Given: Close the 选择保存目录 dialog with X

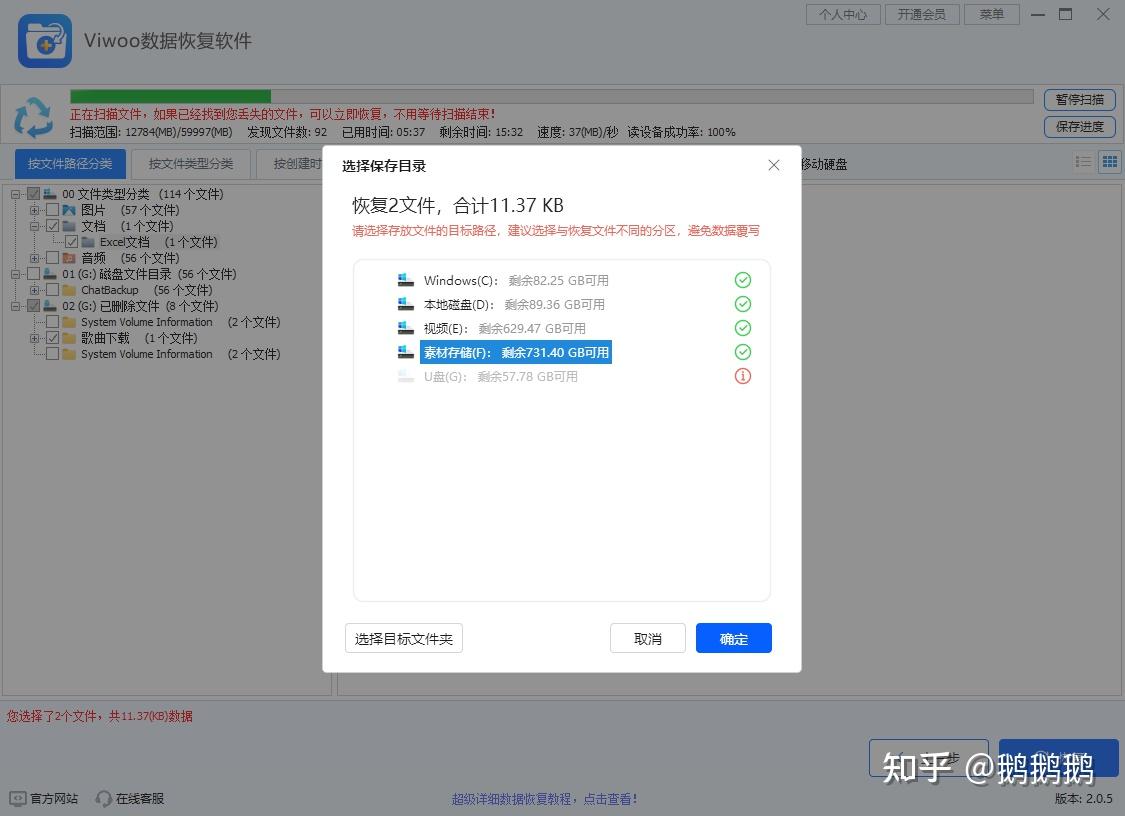Looking at the screenshot, I should point(773,165).
